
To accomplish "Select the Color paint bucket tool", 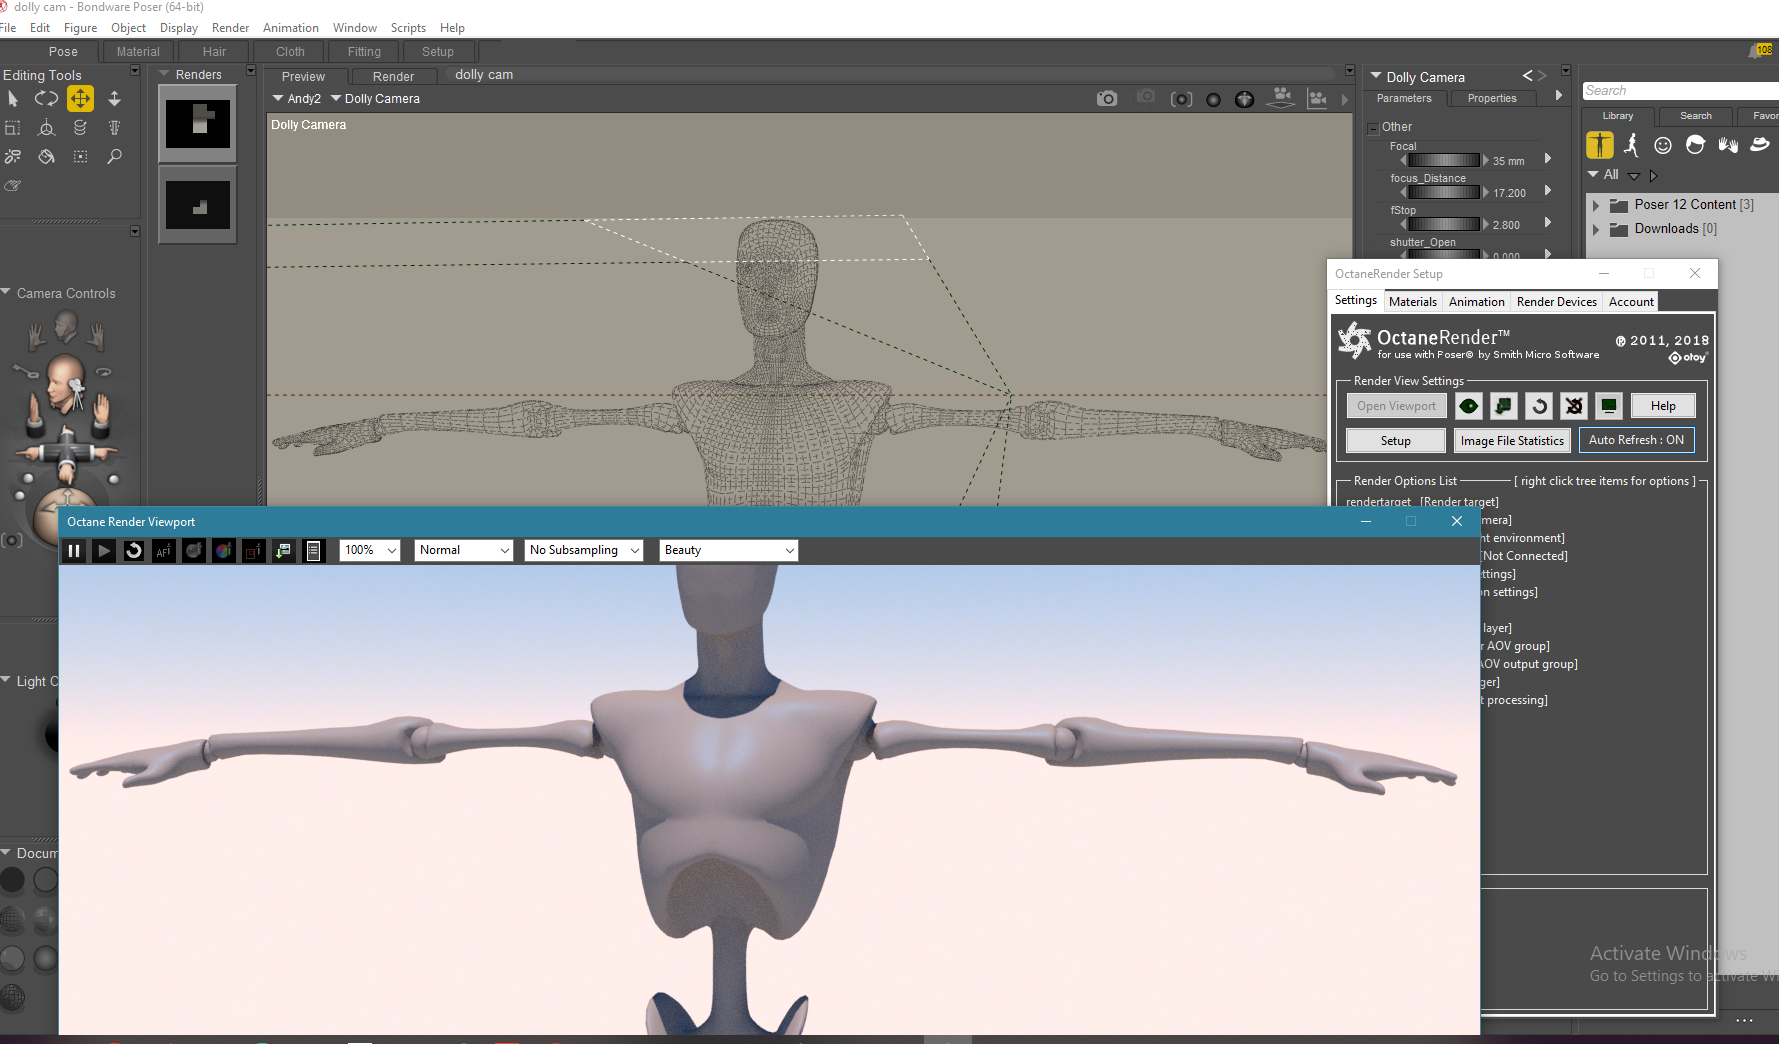I will click(46, 157).
